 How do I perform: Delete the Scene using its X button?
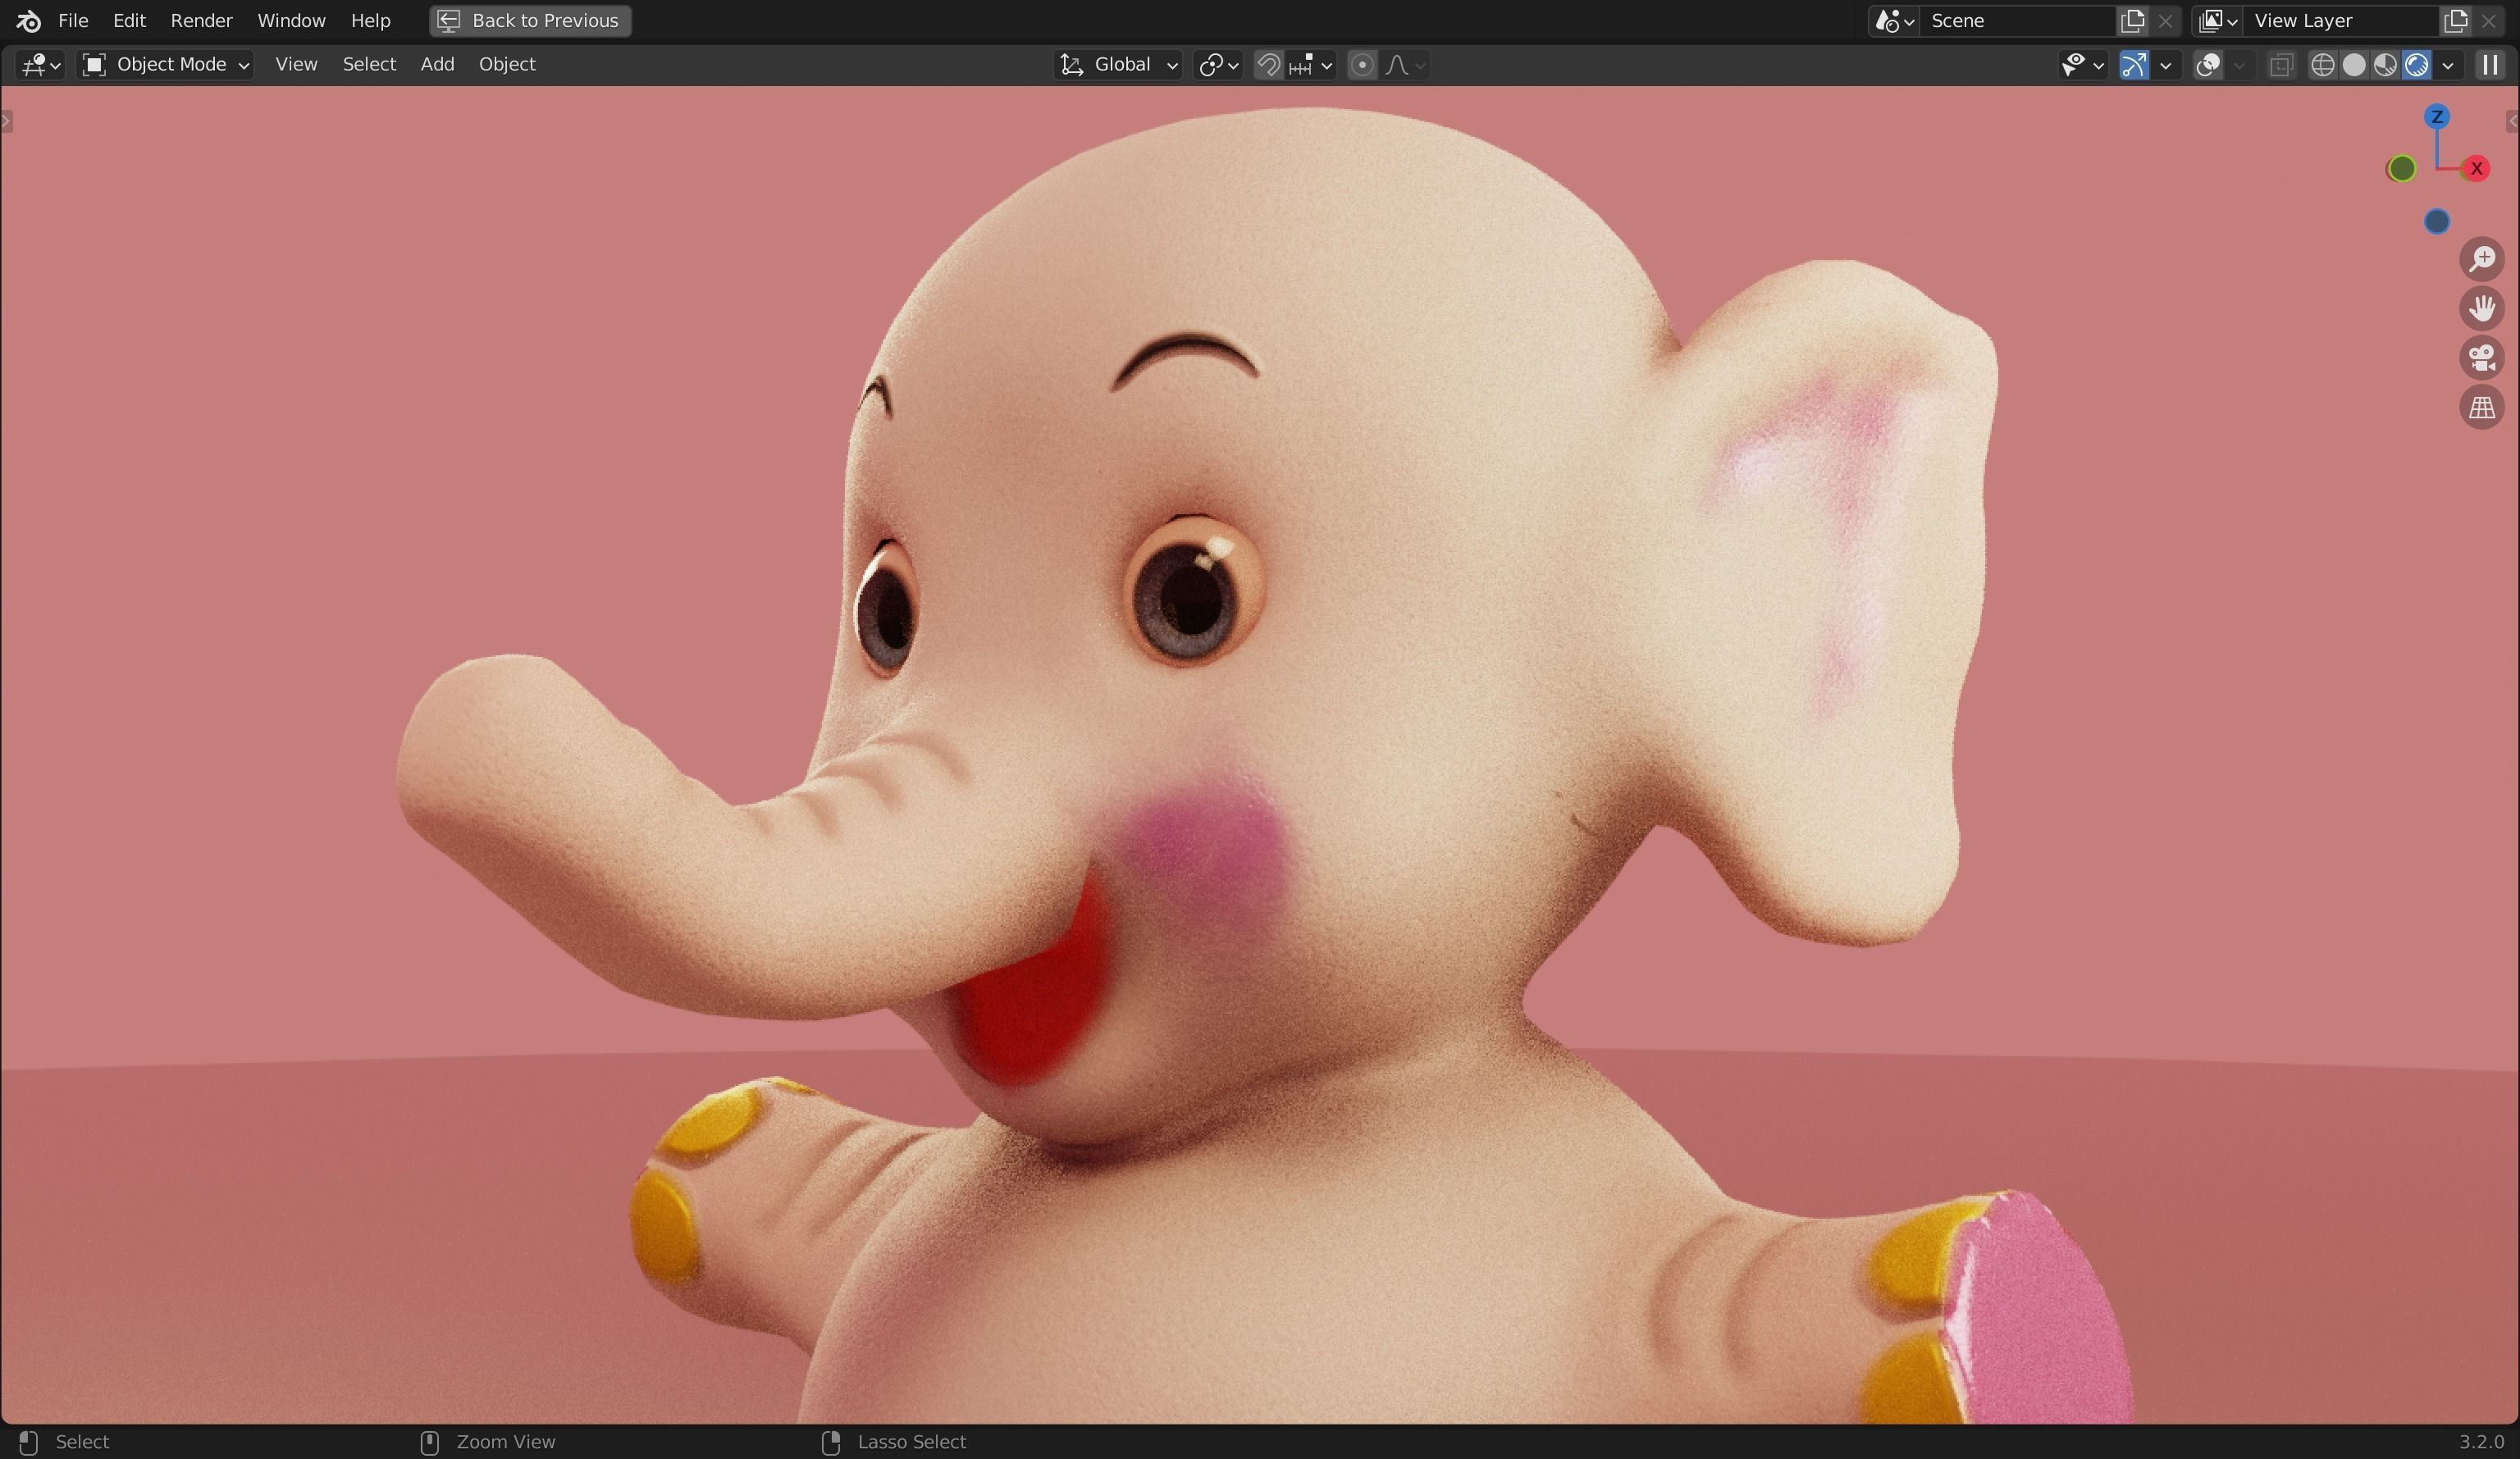[x=2166, y=21]
